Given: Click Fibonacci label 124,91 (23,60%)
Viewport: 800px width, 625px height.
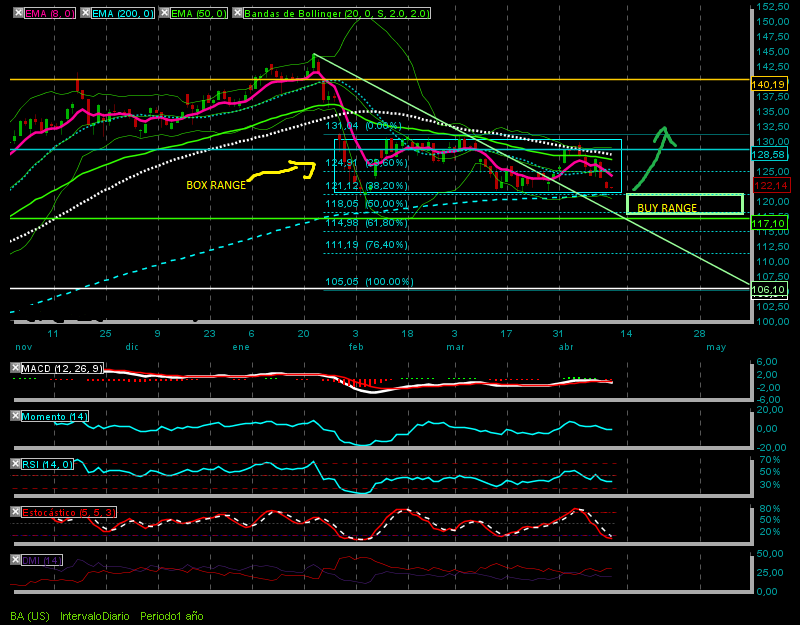Looking at the screenshot, I should [x=366, y=163].
